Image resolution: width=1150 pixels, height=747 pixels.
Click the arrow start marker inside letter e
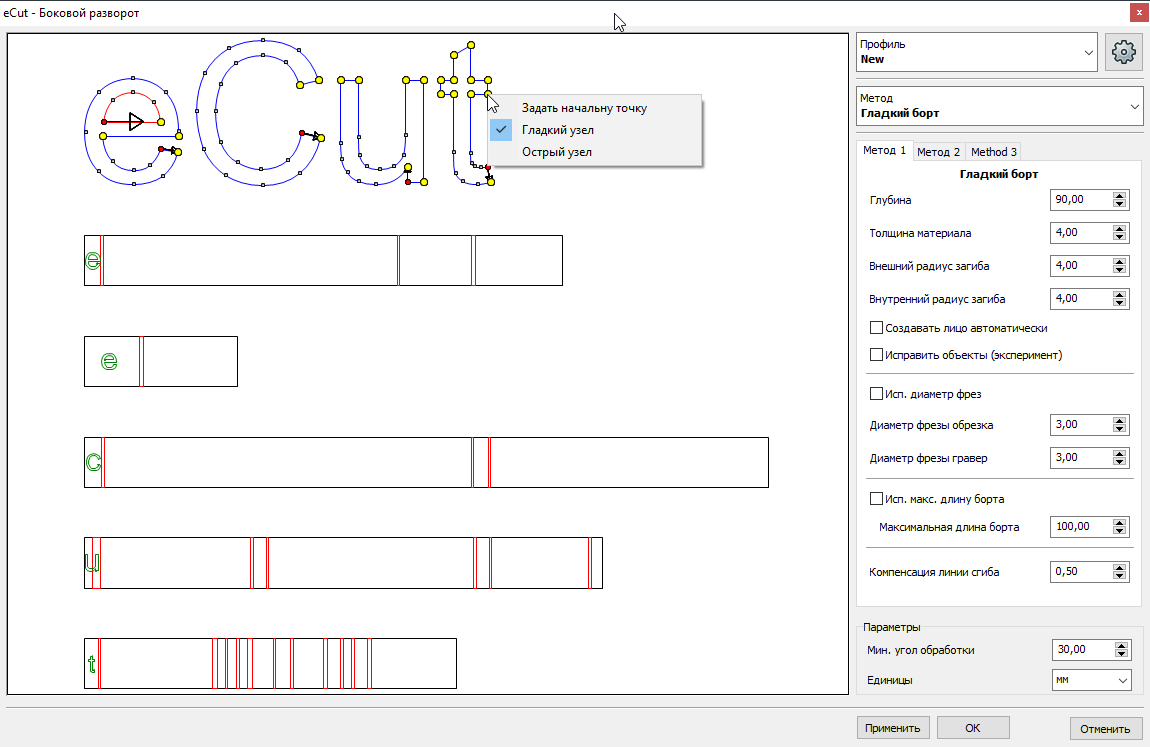click(136, 122)
